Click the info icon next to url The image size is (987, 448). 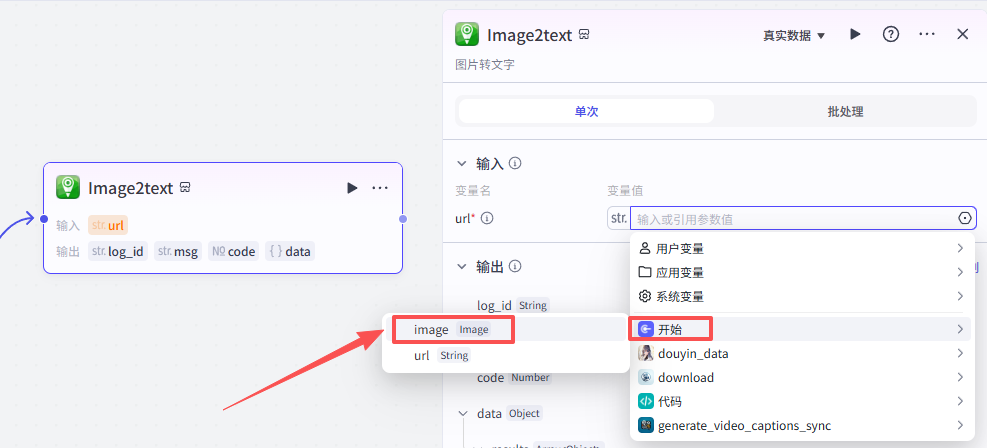coord(488,218)
